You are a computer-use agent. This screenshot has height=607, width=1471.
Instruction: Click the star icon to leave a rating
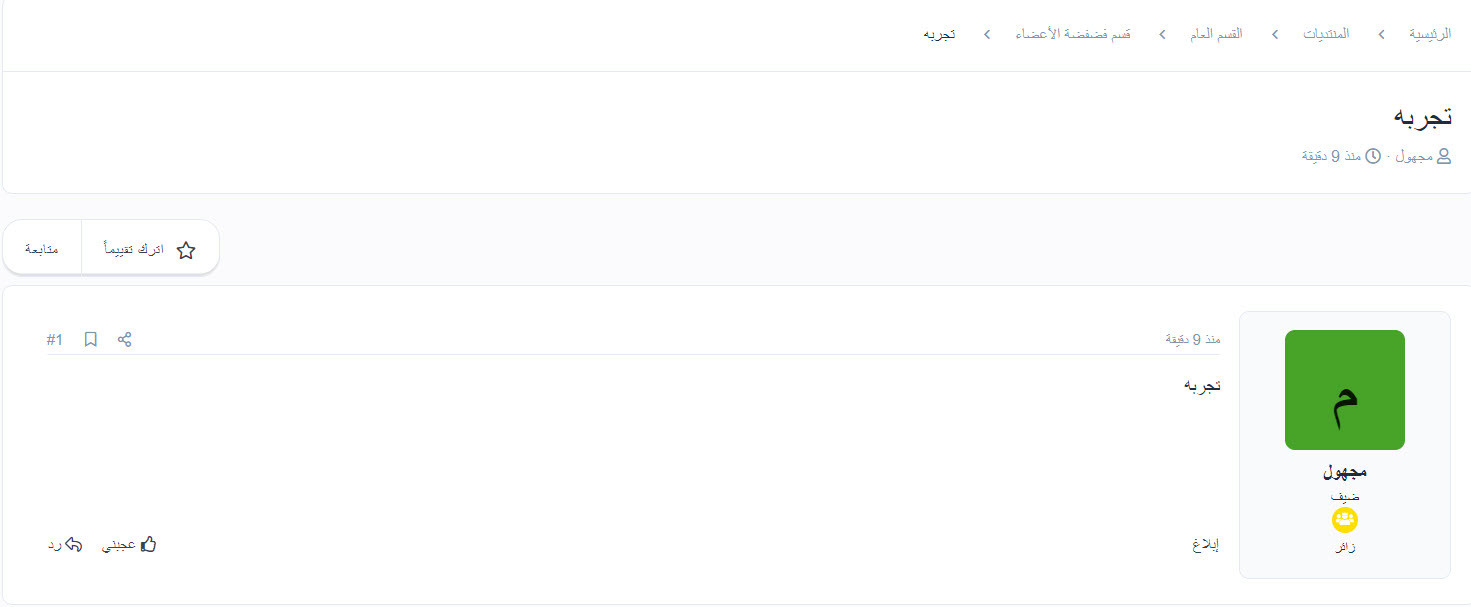pos(186,250)
